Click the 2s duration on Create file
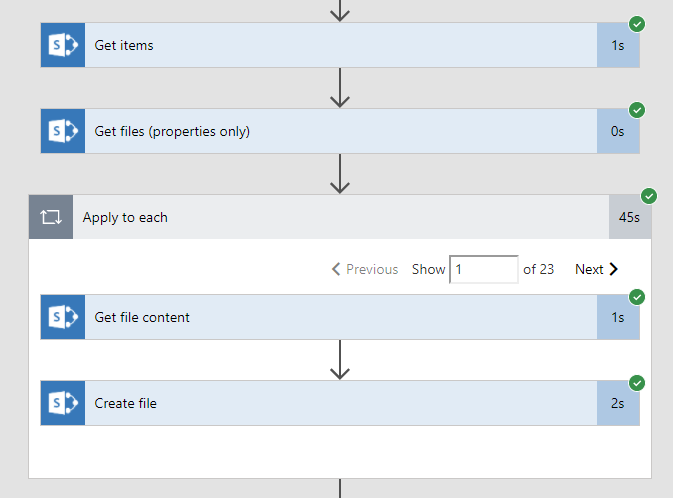The image size is (673, 498). click(x=618, y=403)
